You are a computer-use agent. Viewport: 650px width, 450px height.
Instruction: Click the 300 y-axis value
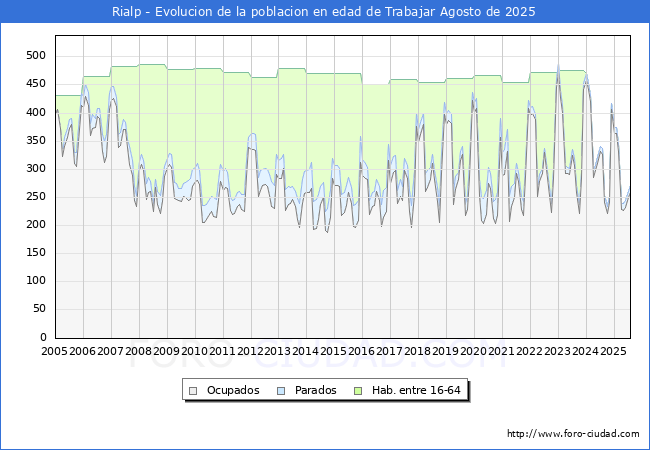(36, 168)
